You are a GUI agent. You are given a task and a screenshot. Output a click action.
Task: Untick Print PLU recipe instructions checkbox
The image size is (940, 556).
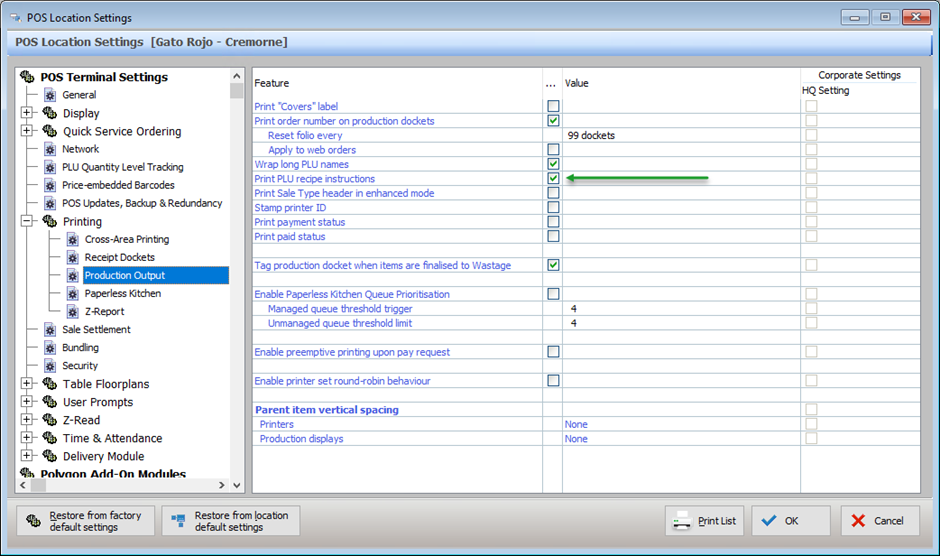553,178
